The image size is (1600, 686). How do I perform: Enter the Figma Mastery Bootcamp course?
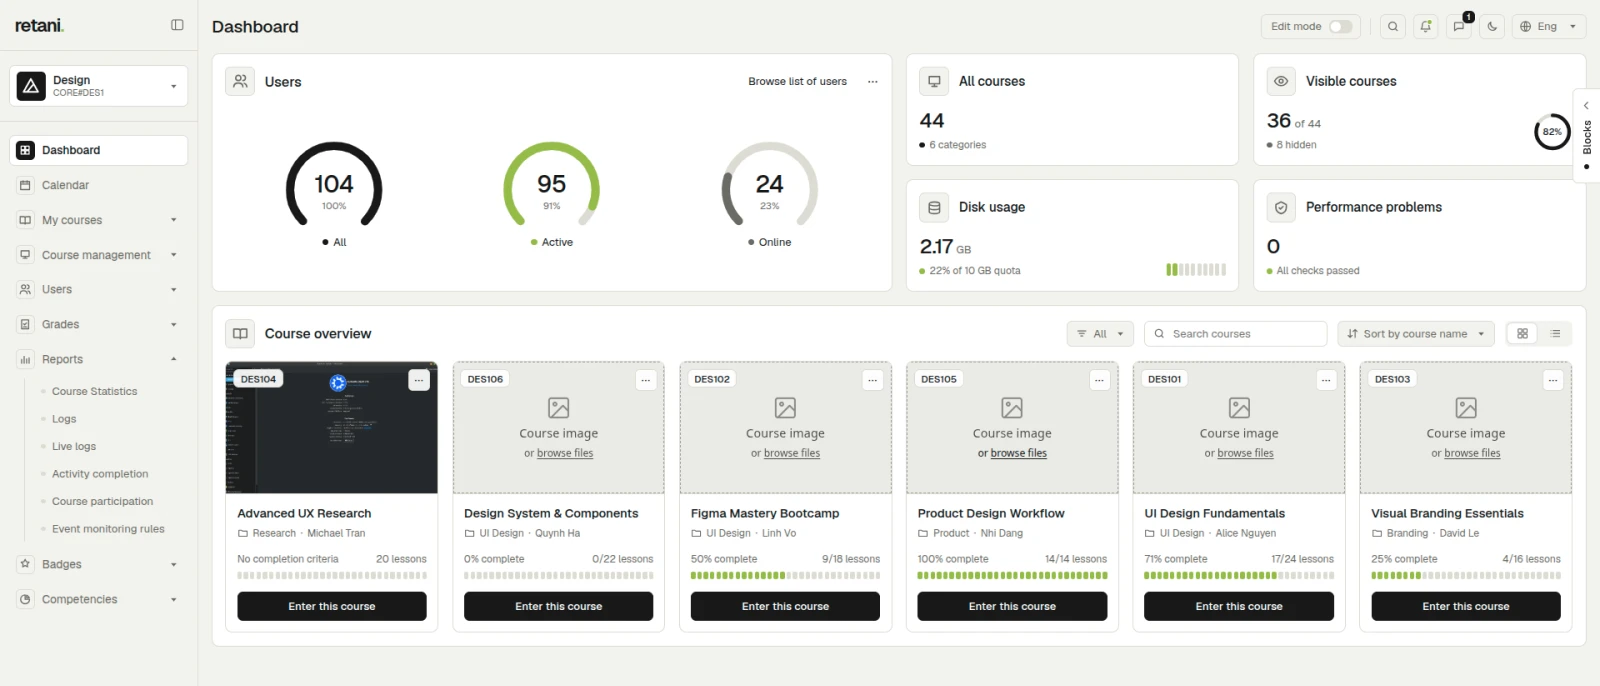pos(785,606)
